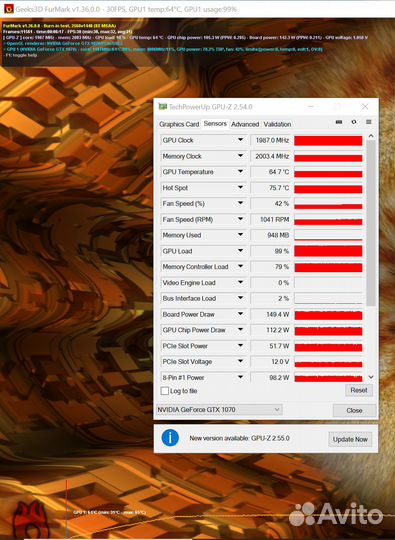The image size is (395, 540).
Task: Click the GPU-Z refresh icon
Action: click(354, 122)
